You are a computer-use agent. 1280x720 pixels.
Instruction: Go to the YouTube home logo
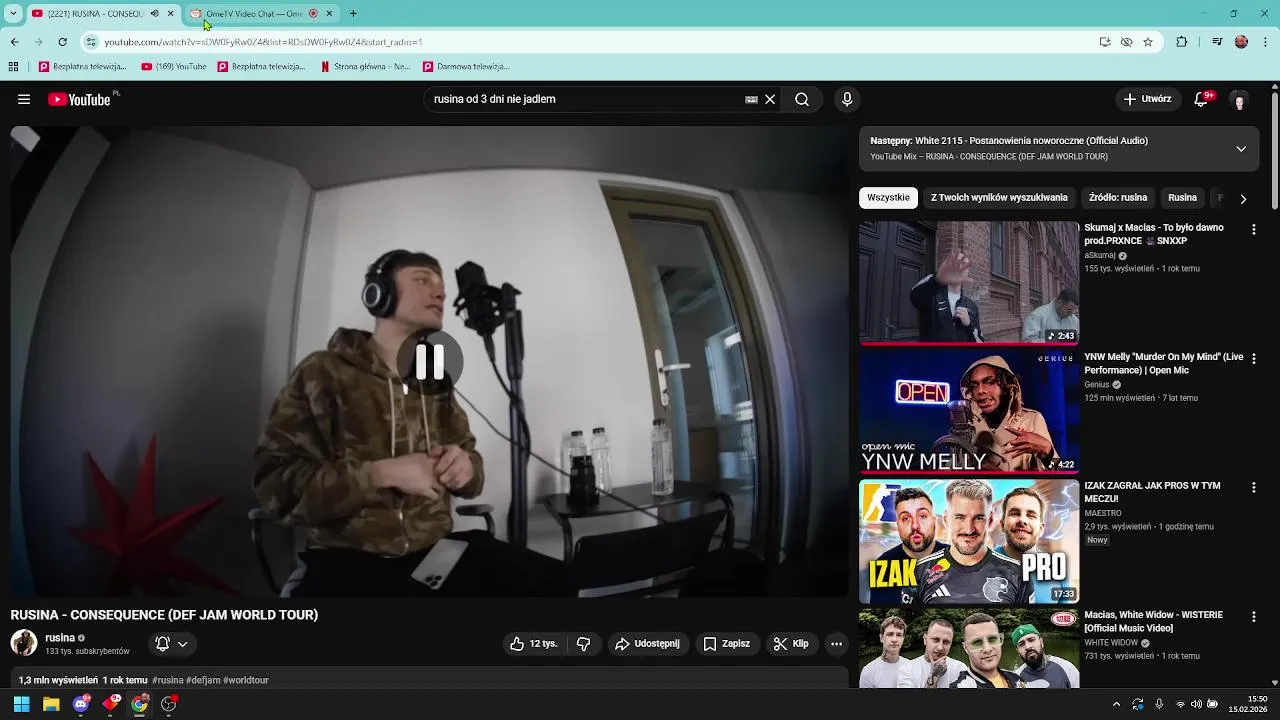(79, 99)
